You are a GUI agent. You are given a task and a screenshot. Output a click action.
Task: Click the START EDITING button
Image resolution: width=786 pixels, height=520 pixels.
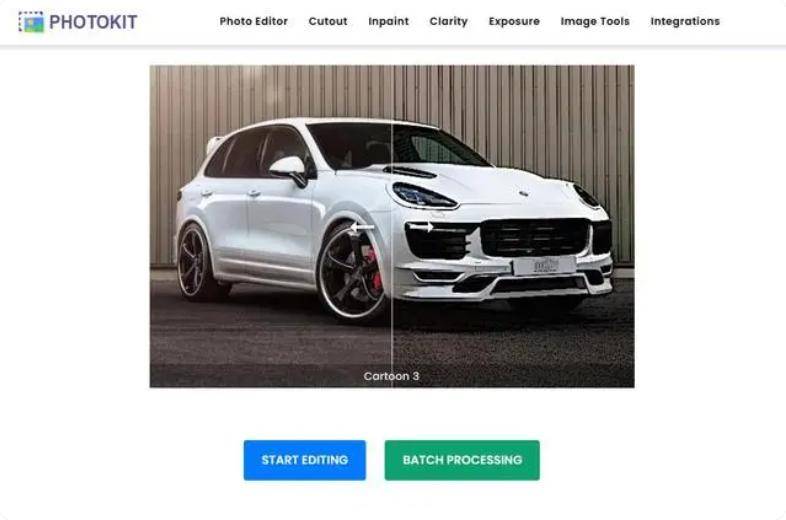point(305,460)
